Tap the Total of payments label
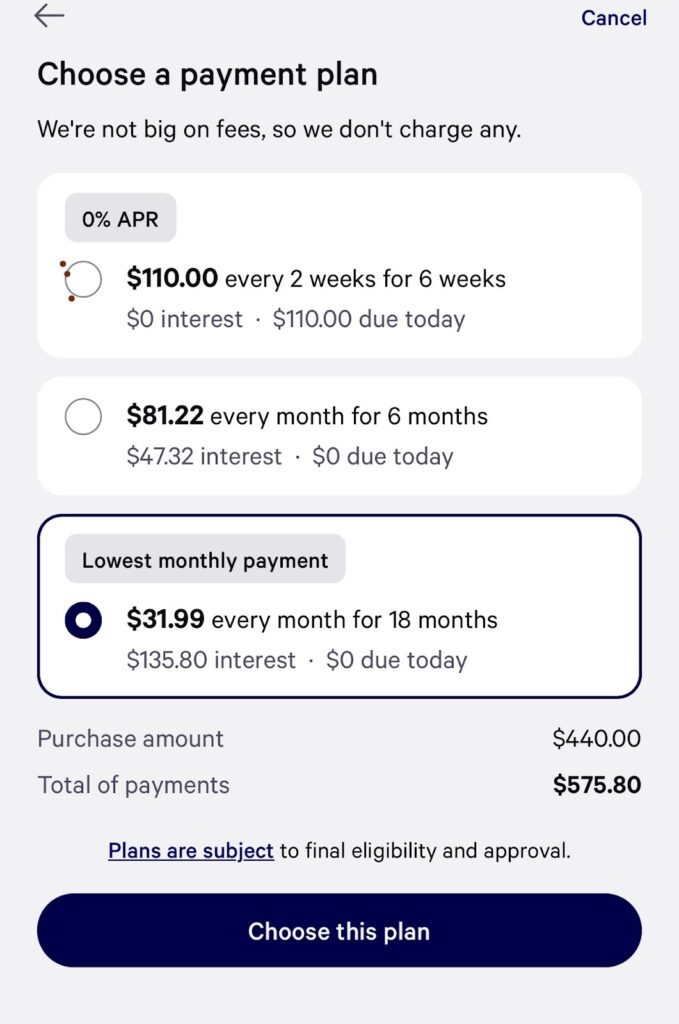 [134, 785]
